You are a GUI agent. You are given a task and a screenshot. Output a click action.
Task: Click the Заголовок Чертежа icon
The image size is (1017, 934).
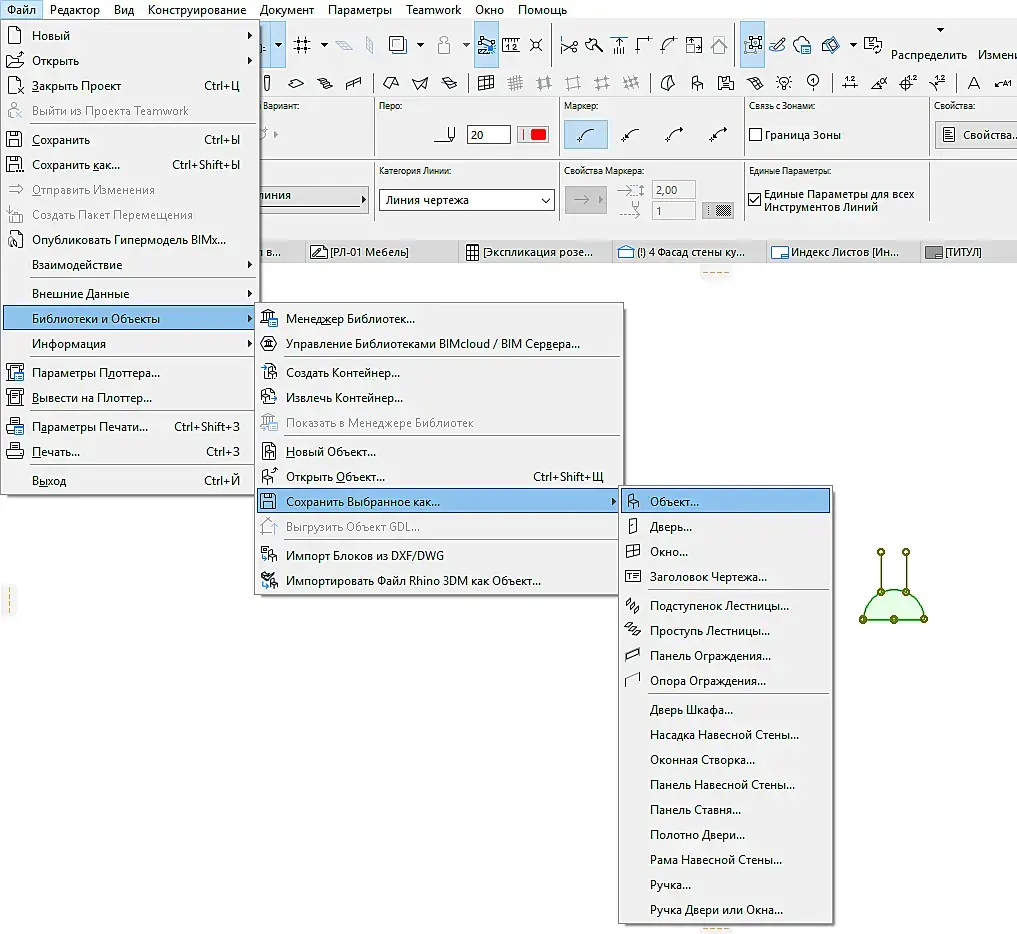(633, 576)
